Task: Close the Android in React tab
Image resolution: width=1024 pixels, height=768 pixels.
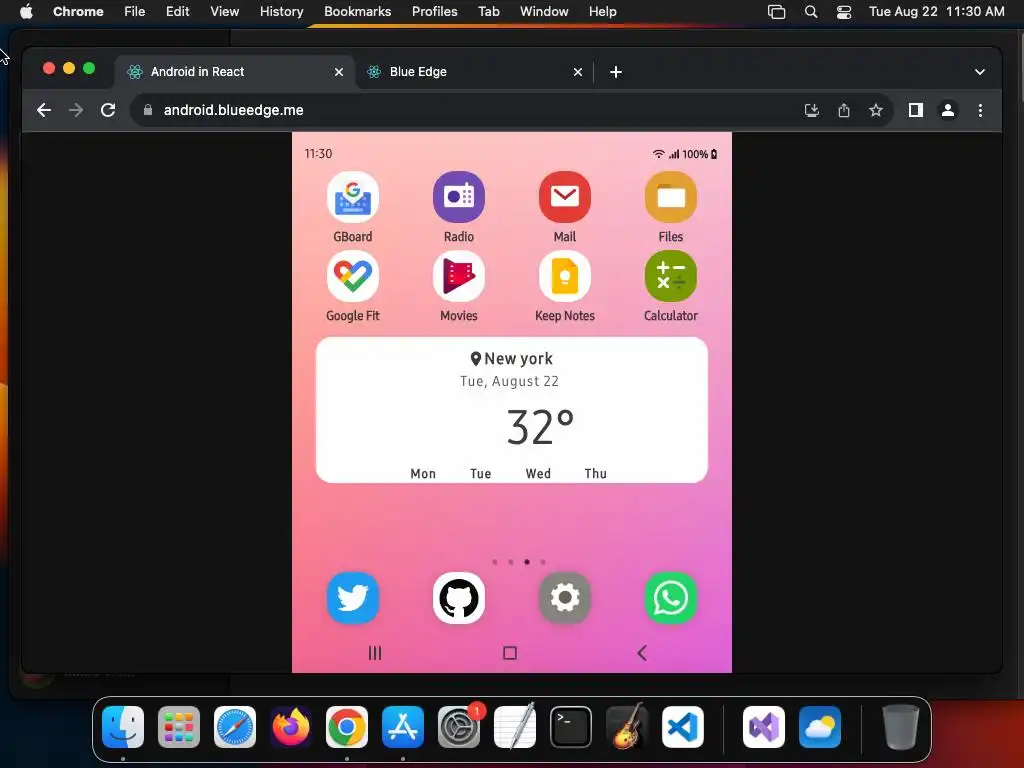Action: (339, 72)
